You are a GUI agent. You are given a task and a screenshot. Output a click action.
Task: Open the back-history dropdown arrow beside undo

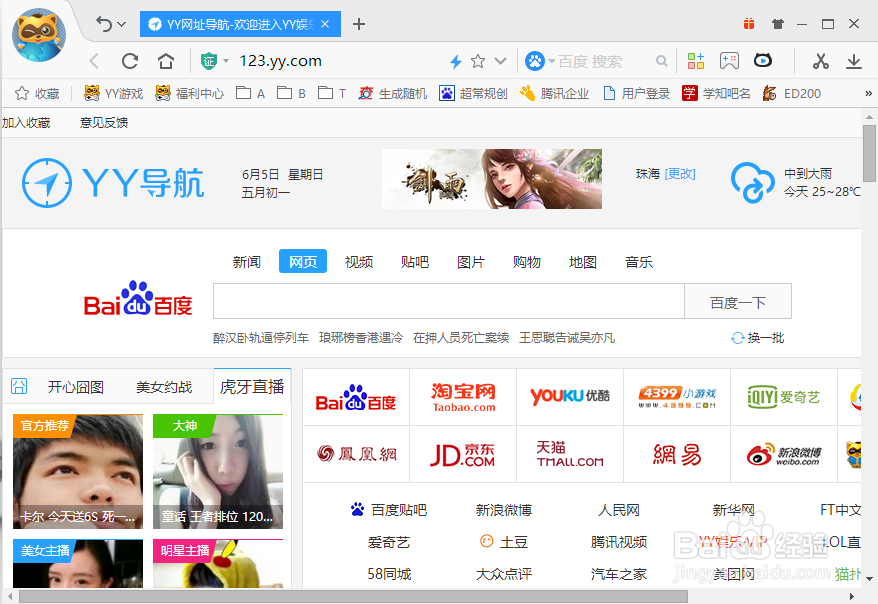(x=122, y=22)
